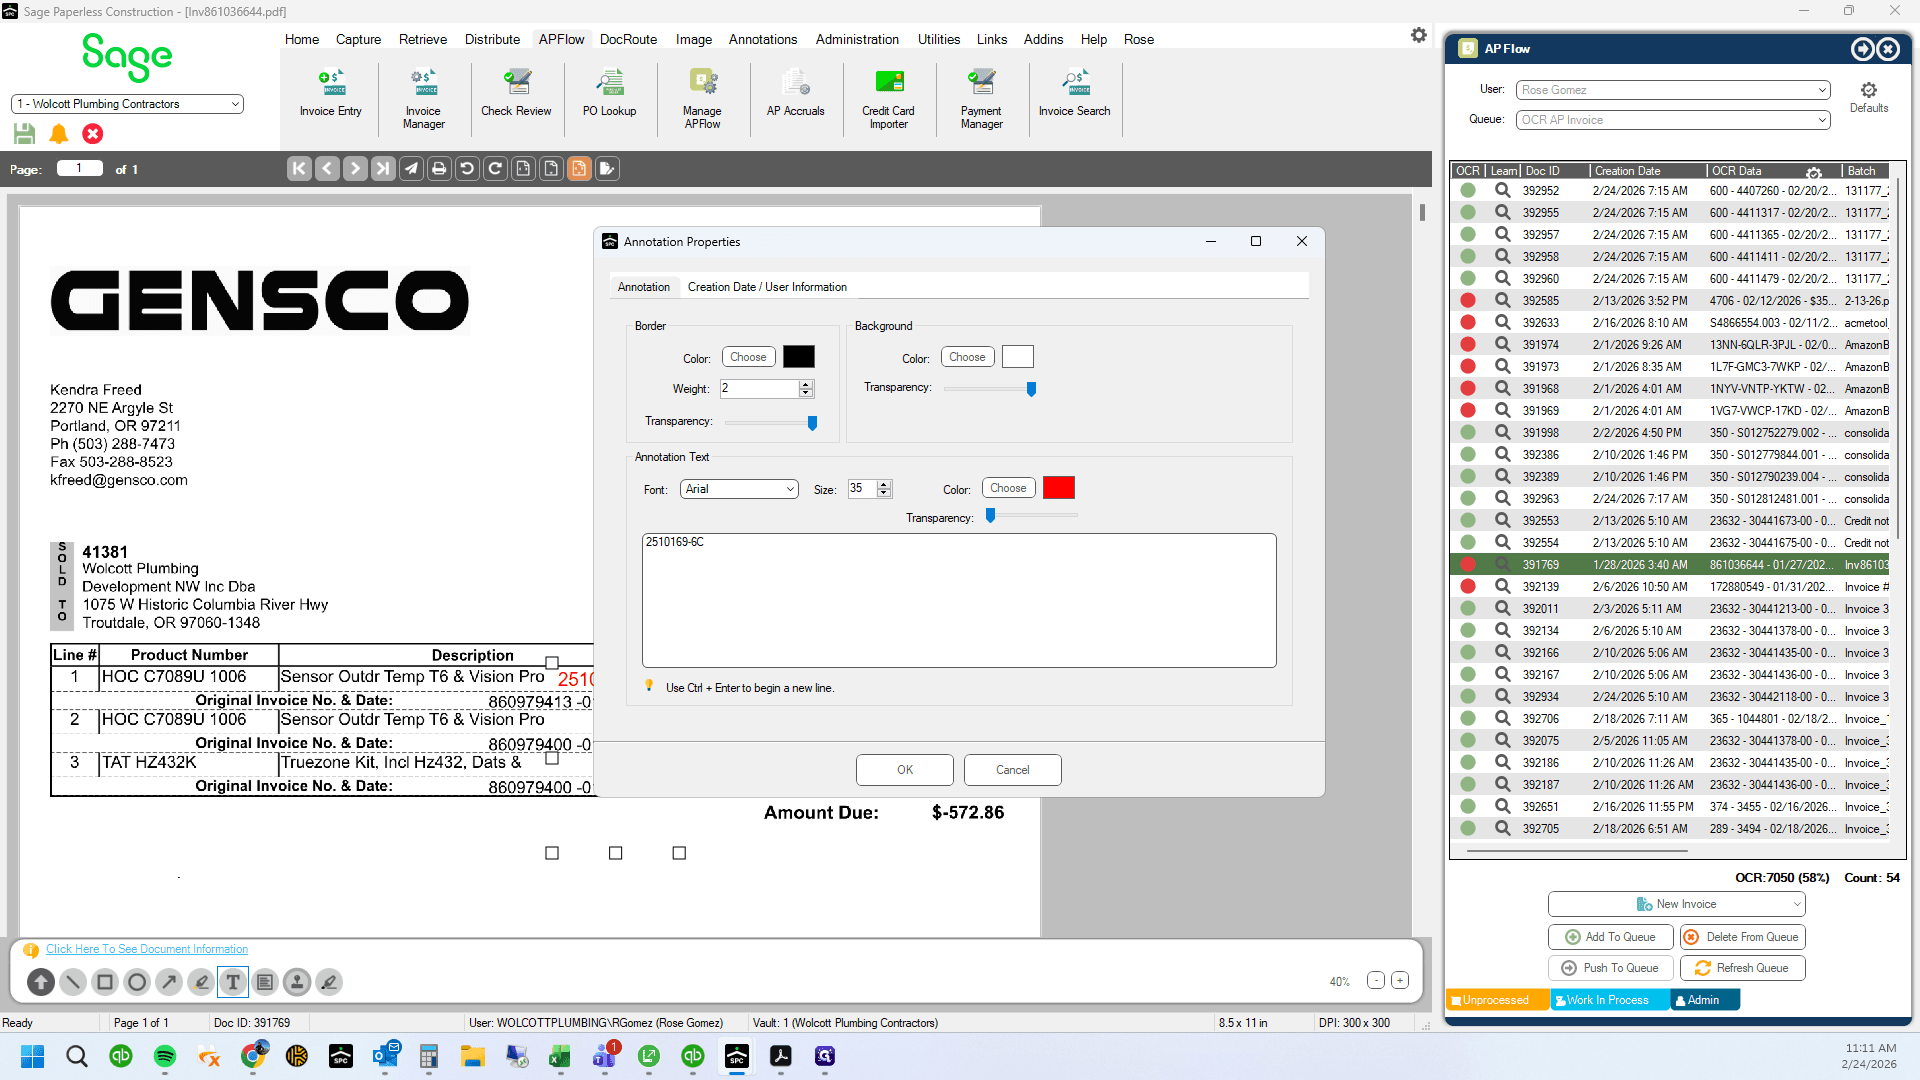Select the Unprocessed tab in APFlow
This screenshot has height=1080, width=1920.
point(1497,1000)
